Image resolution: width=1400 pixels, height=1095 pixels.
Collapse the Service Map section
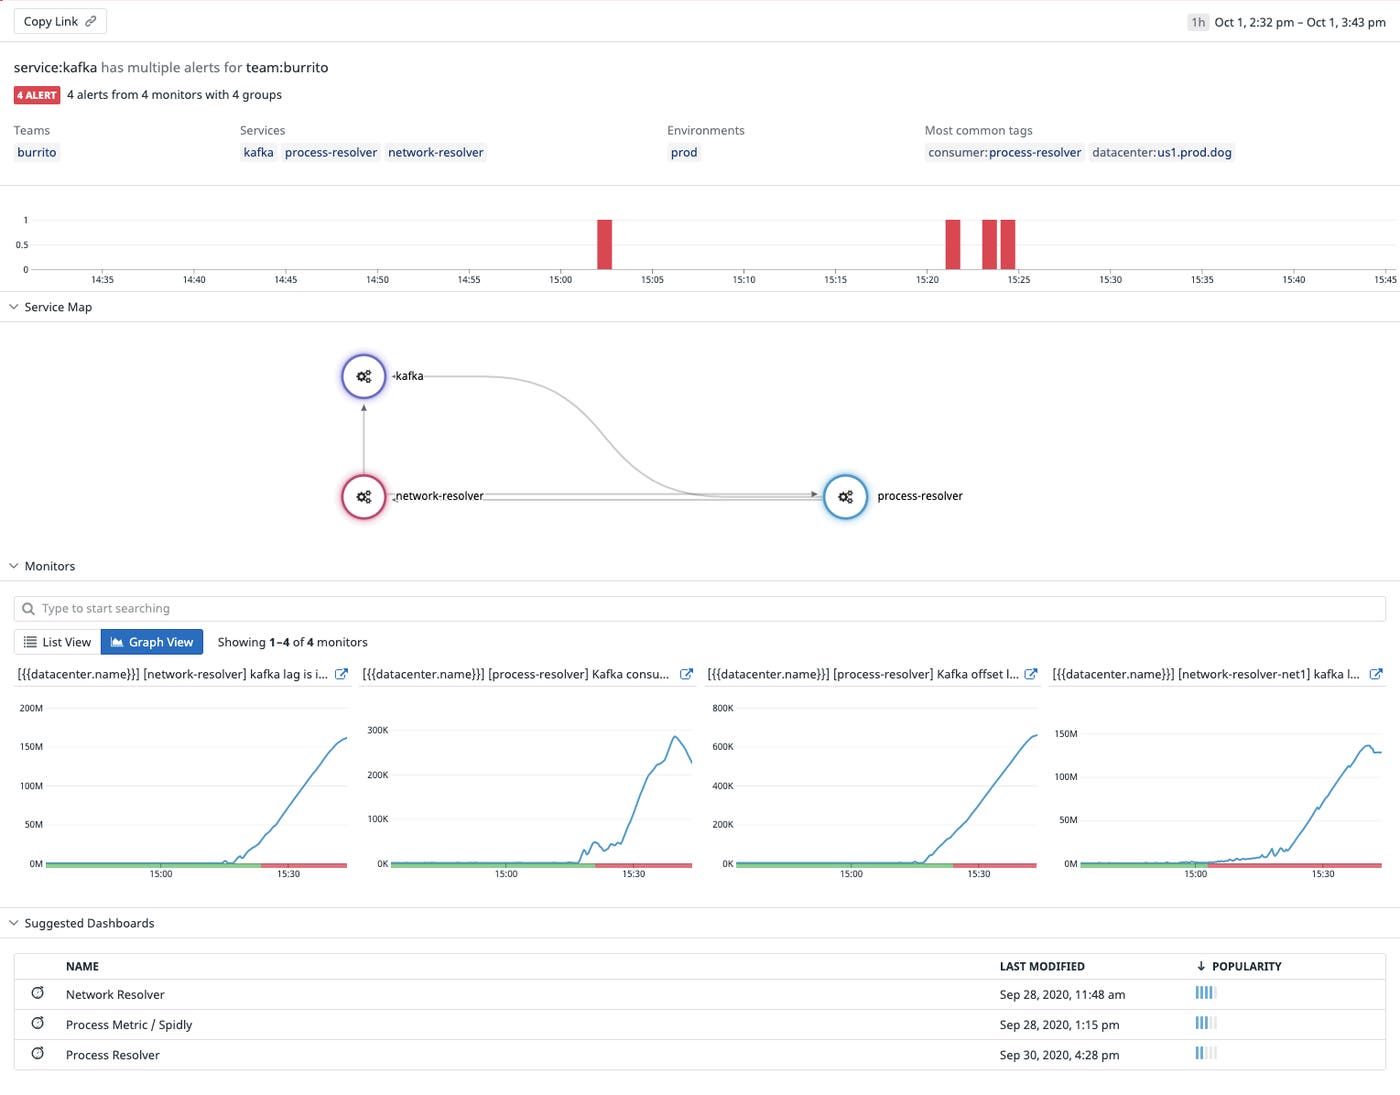(x=14, y=307)
